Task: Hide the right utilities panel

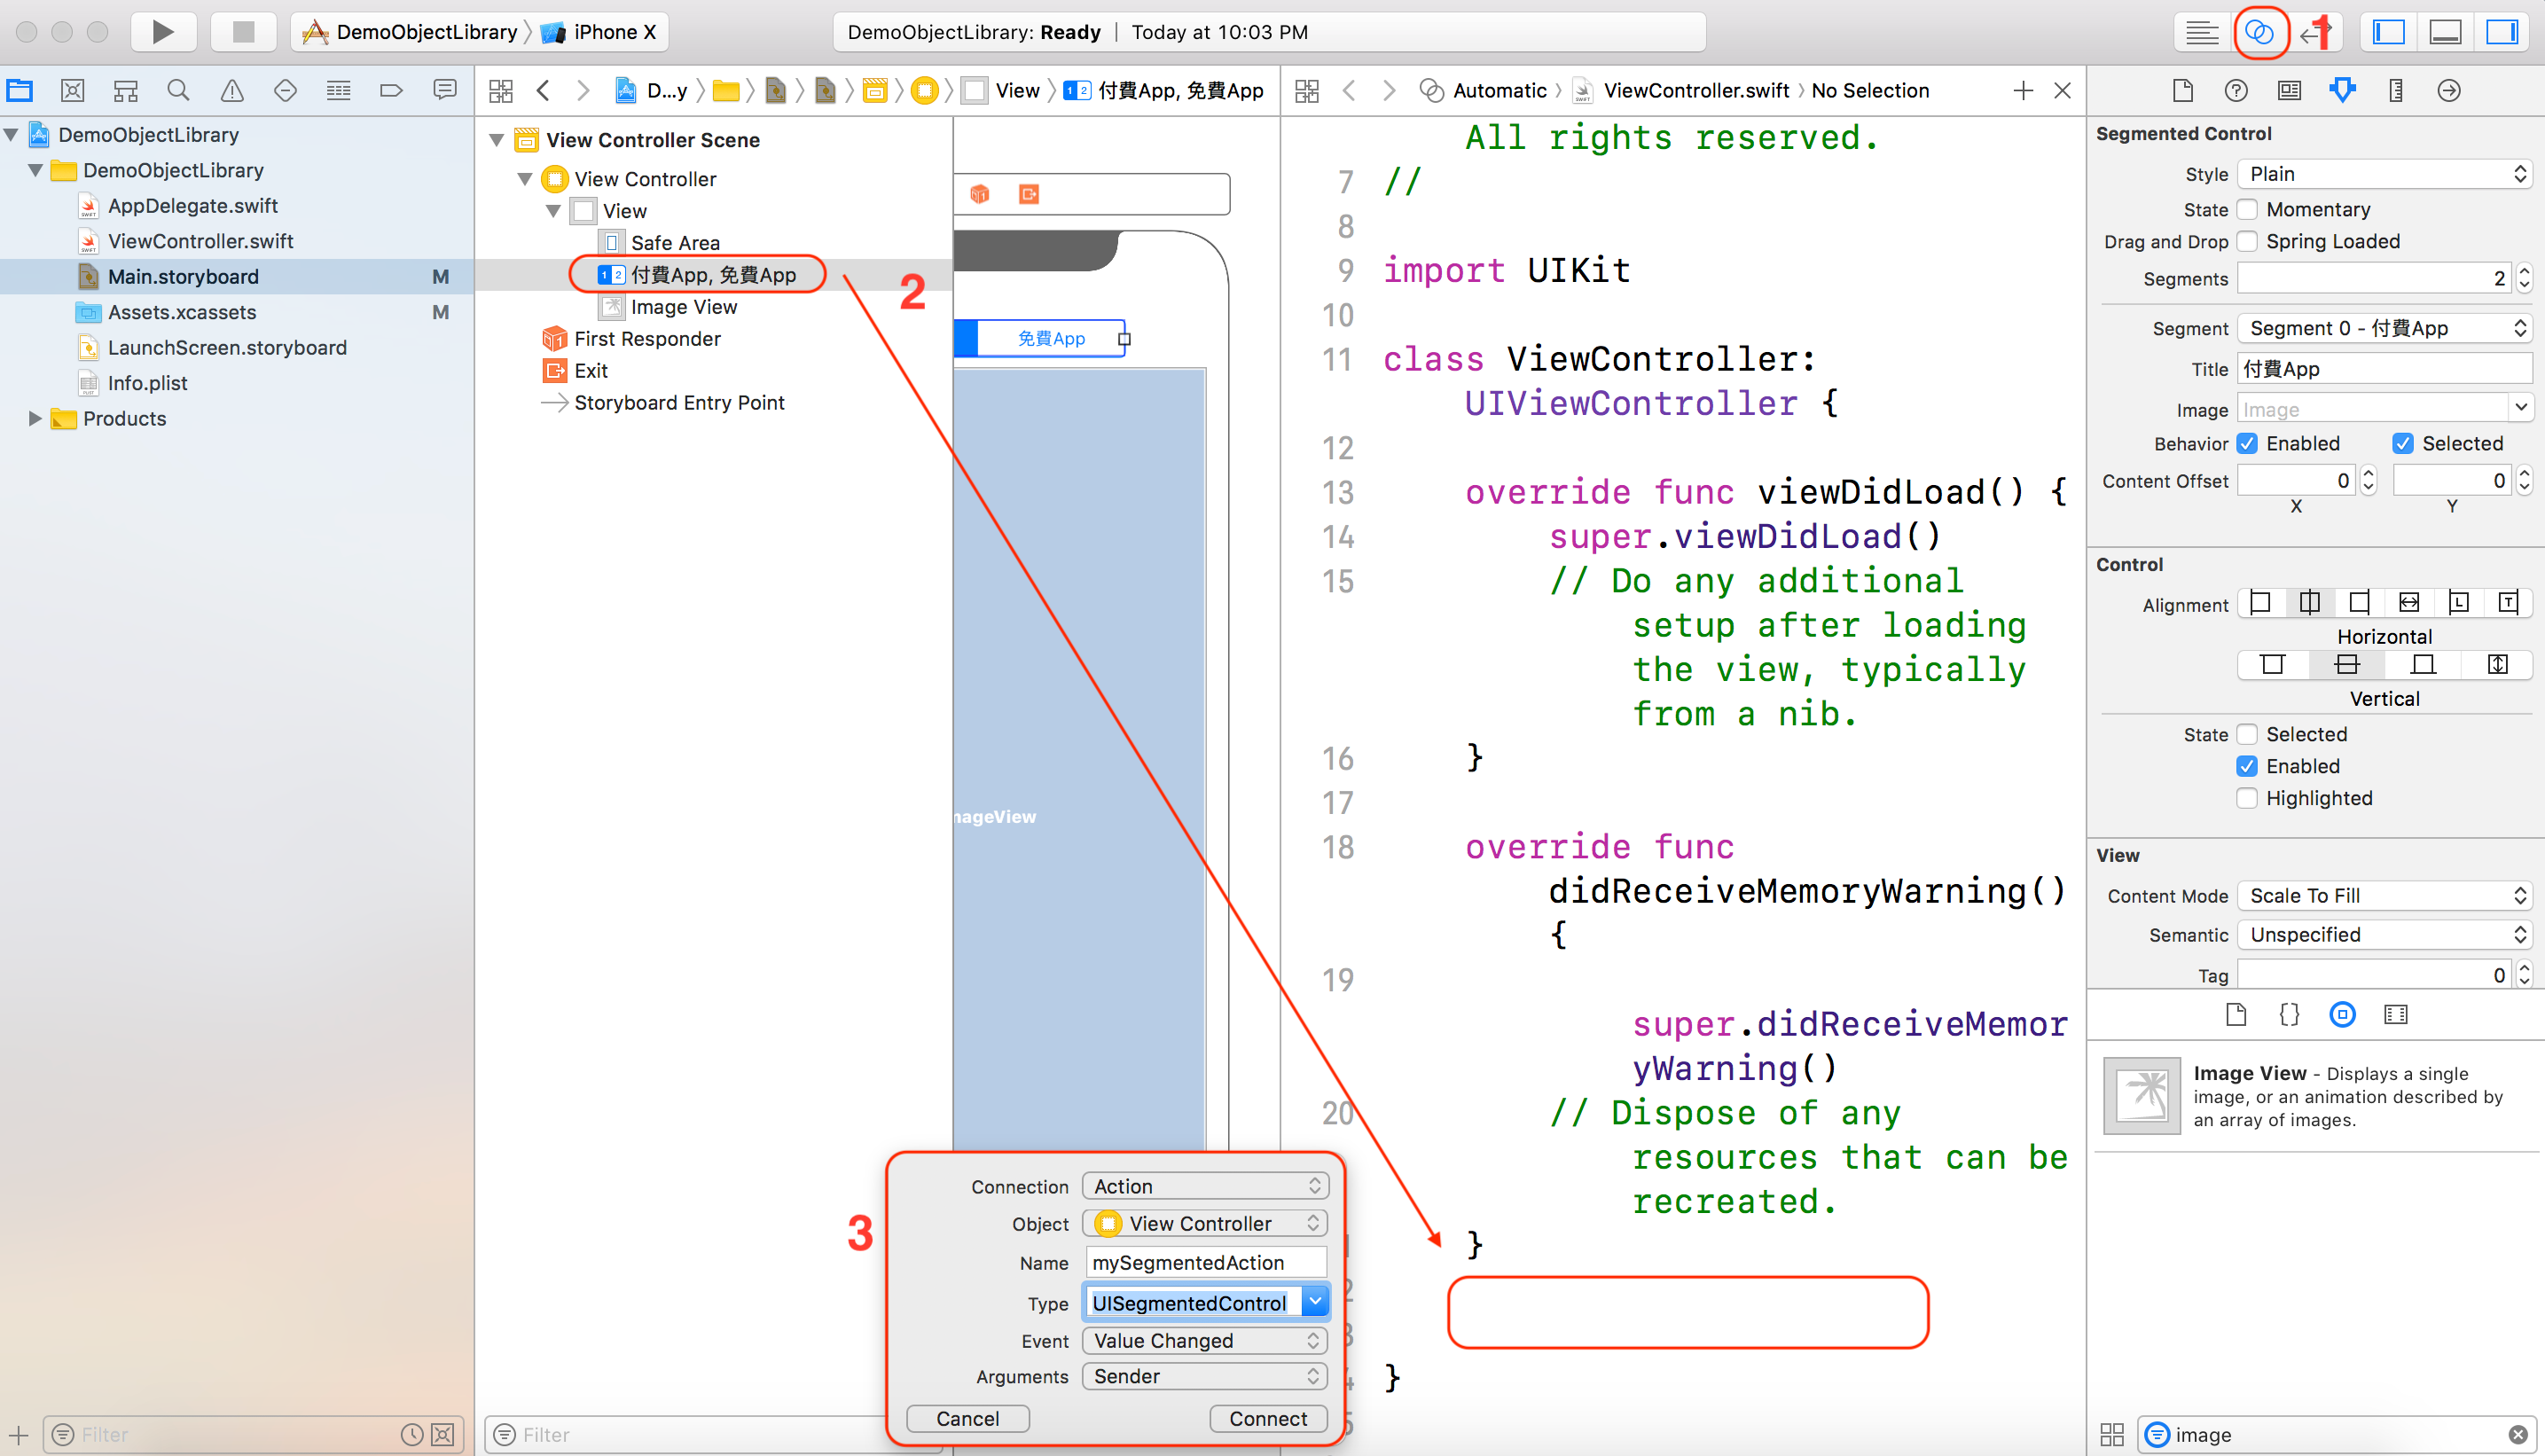Action: point(2502,31)
